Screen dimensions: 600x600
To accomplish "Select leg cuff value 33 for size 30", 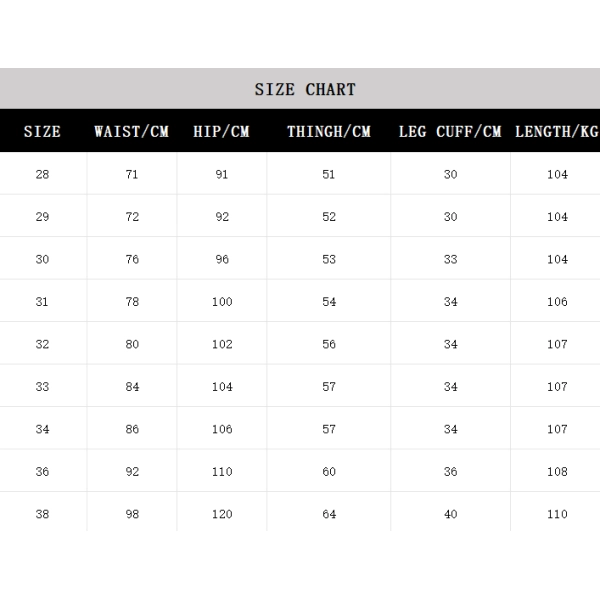I will click(451, 259).
